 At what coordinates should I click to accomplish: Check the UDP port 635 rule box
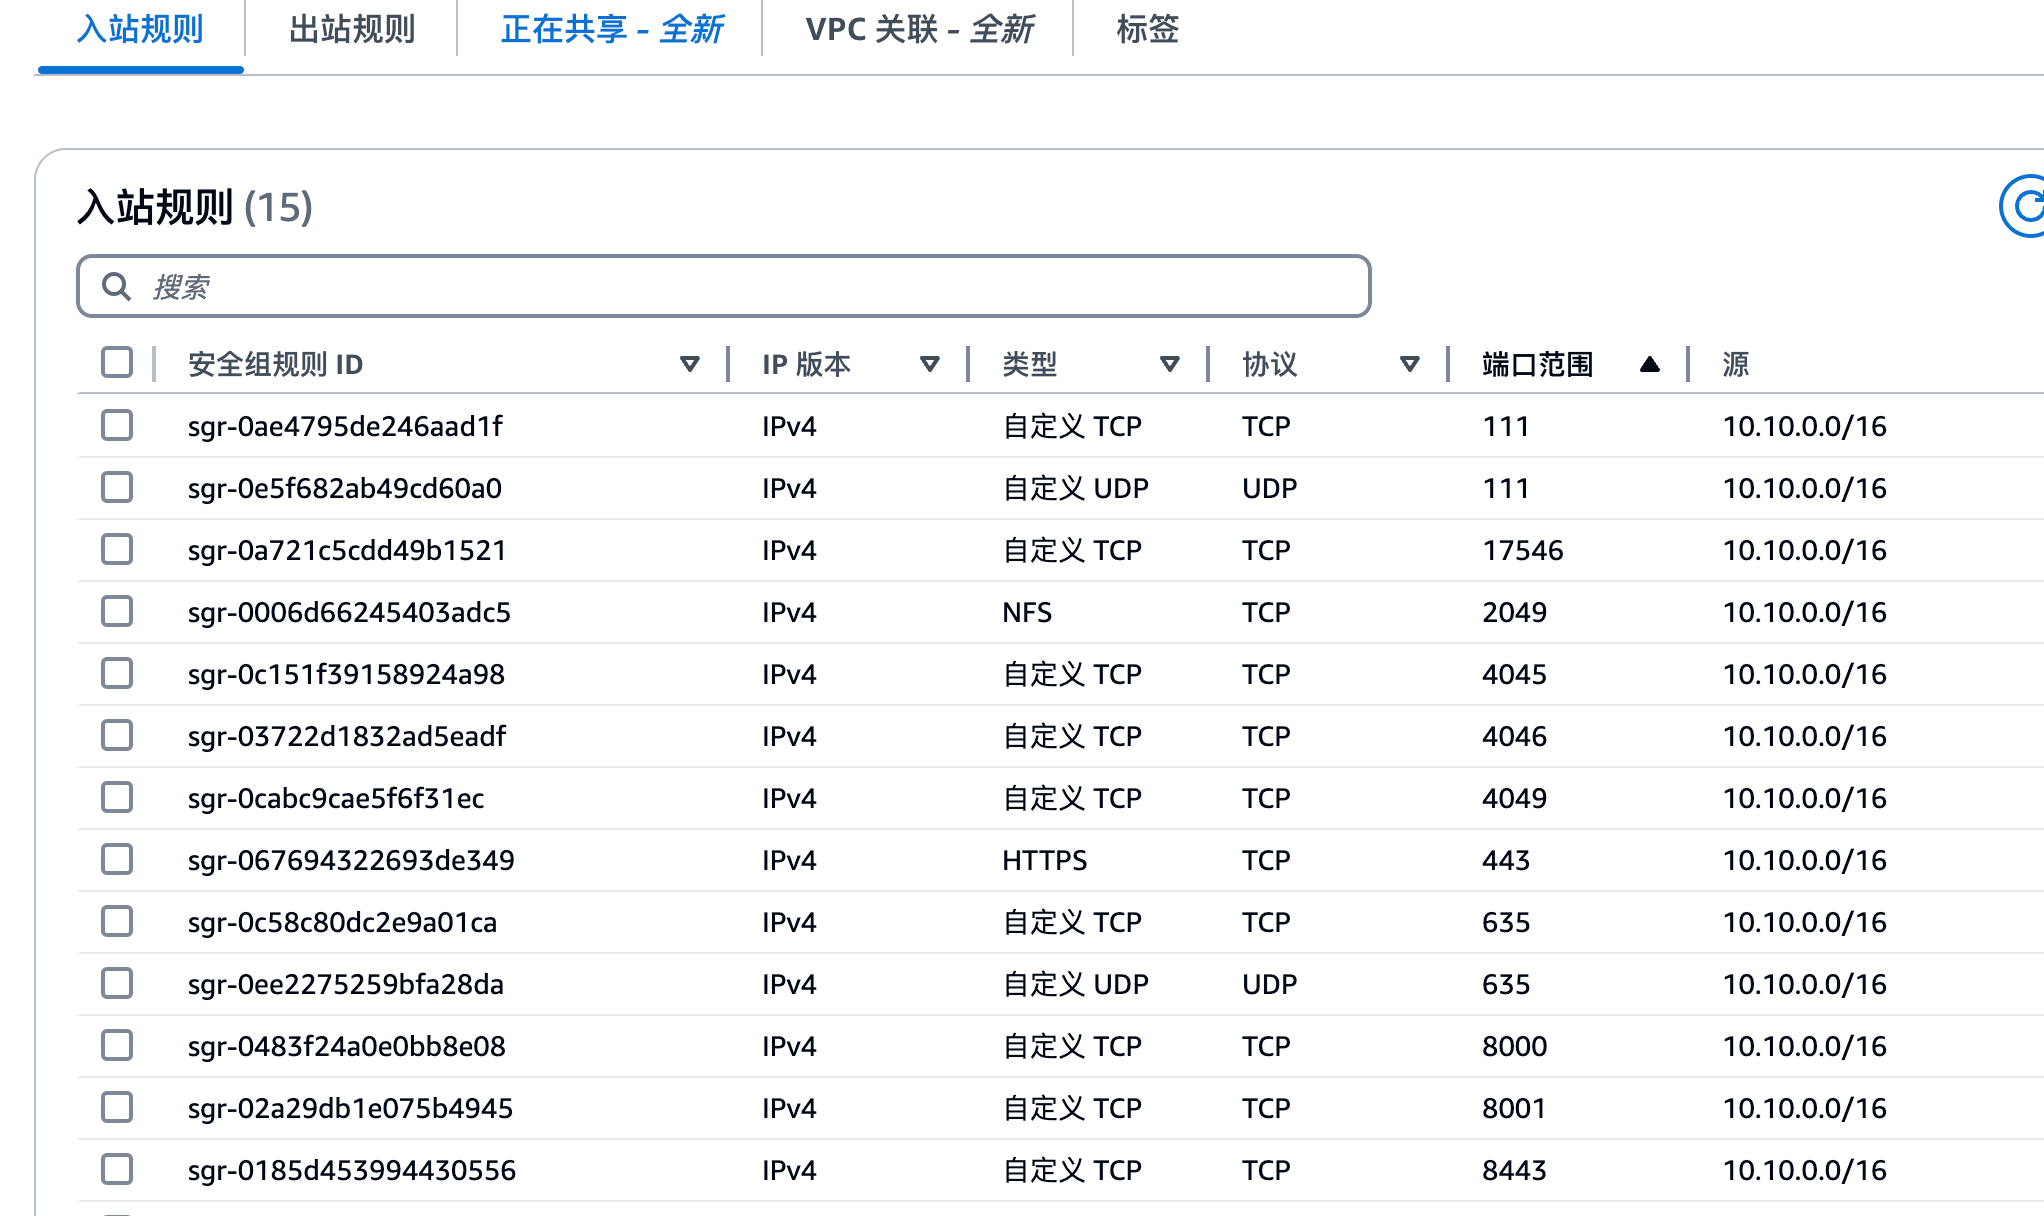117,984
